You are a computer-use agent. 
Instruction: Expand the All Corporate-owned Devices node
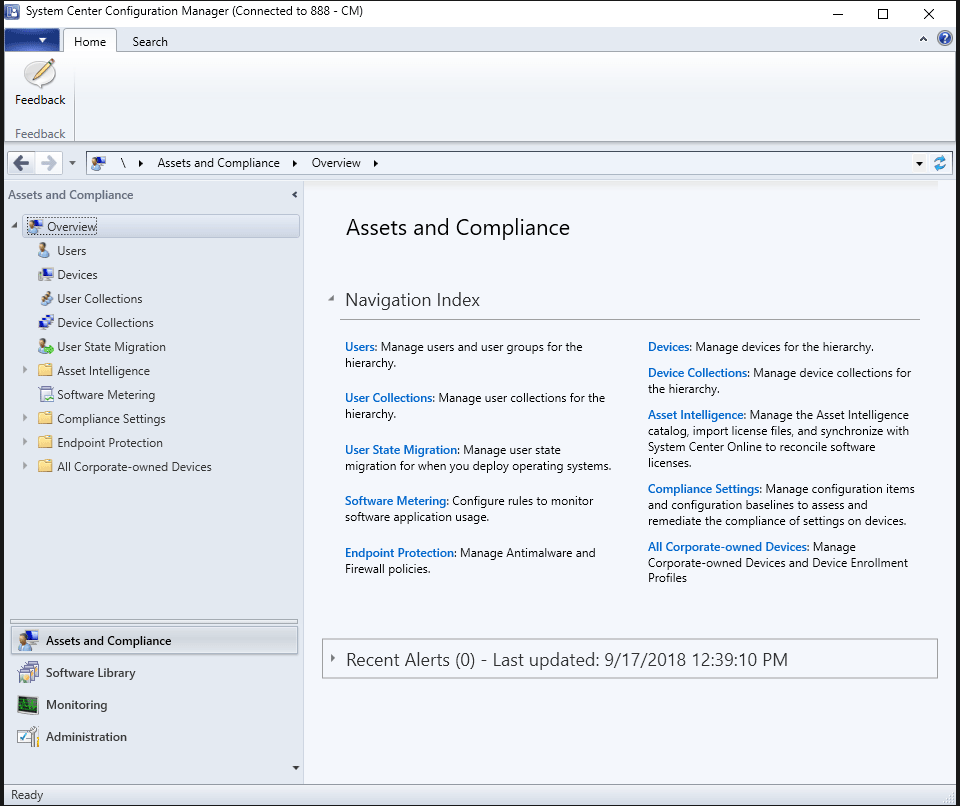[25, 466]
